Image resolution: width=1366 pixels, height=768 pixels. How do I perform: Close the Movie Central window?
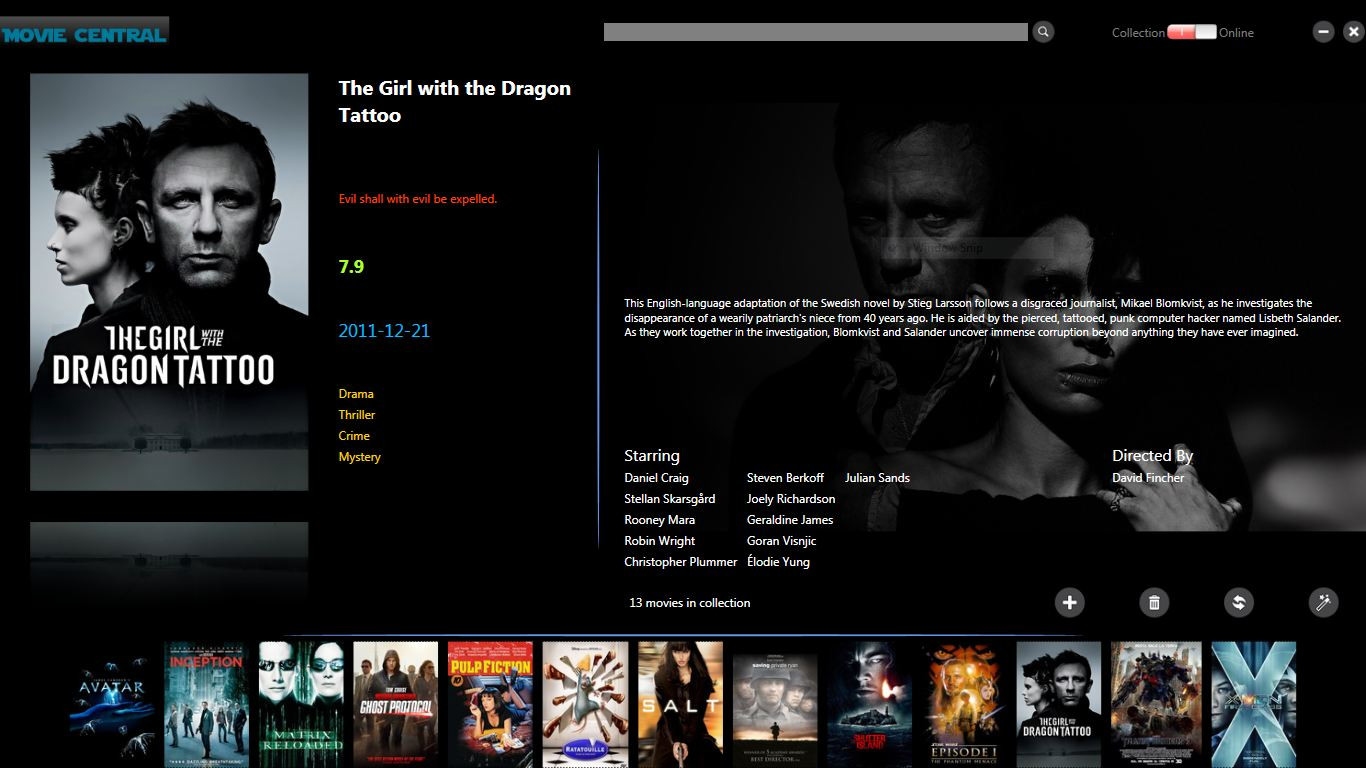pos(1353,32)
